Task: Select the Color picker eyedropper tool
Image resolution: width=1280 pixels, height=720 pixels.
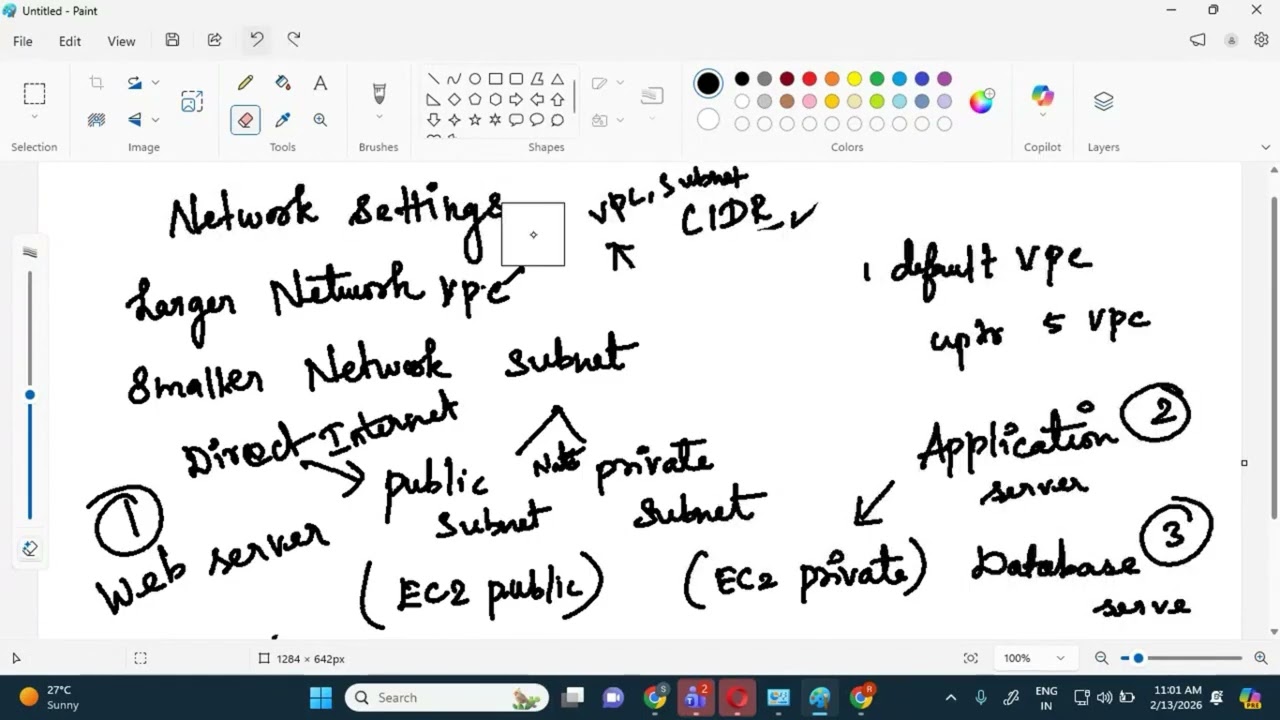Action: (x=283, y=120)
